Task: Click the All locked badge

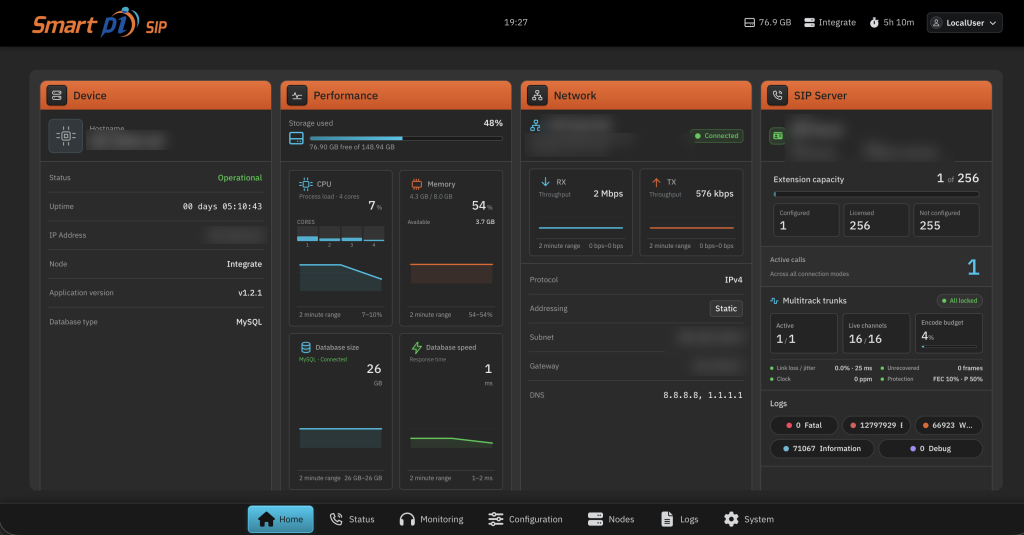Action: click(959, 300)
